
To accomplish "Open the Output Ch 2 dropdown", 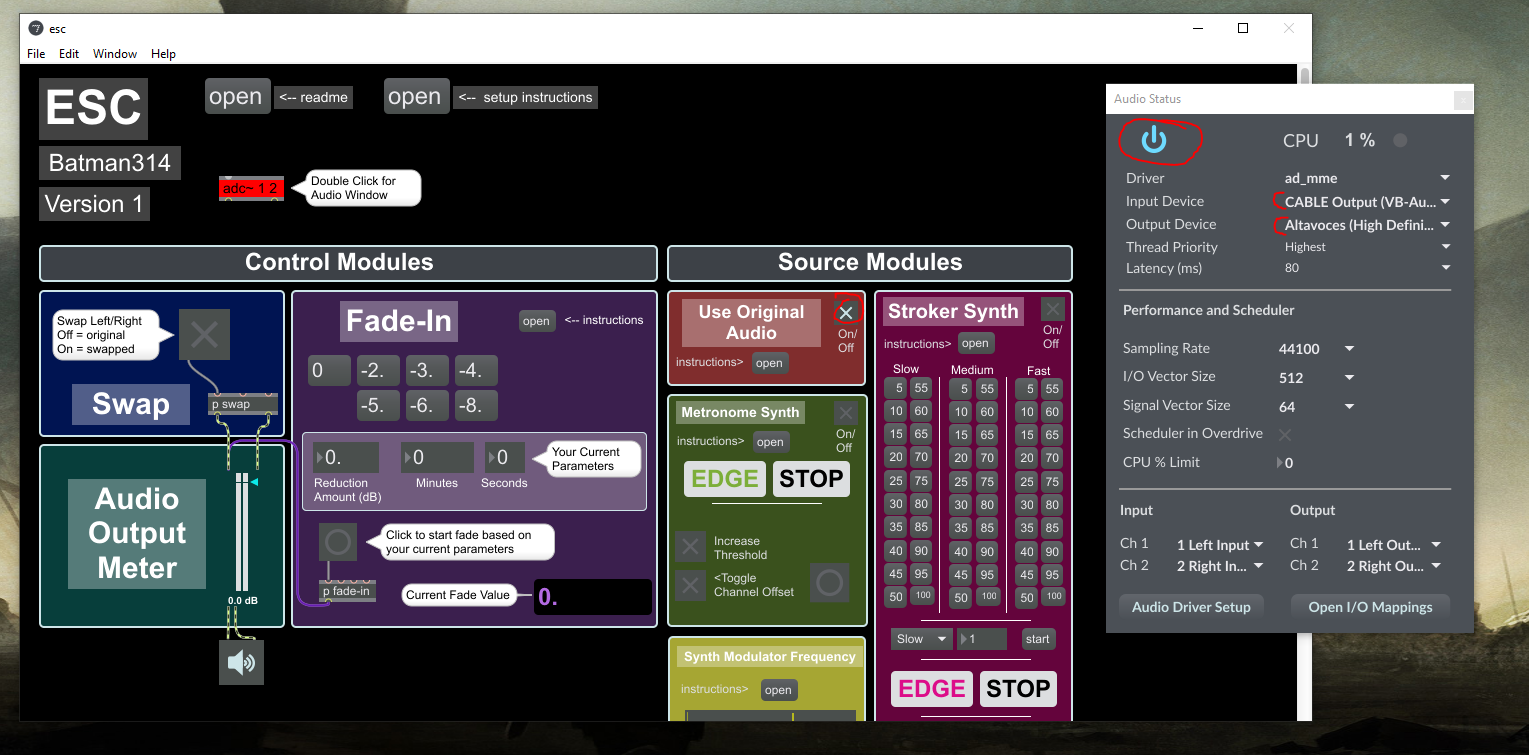I will 1394,566.
